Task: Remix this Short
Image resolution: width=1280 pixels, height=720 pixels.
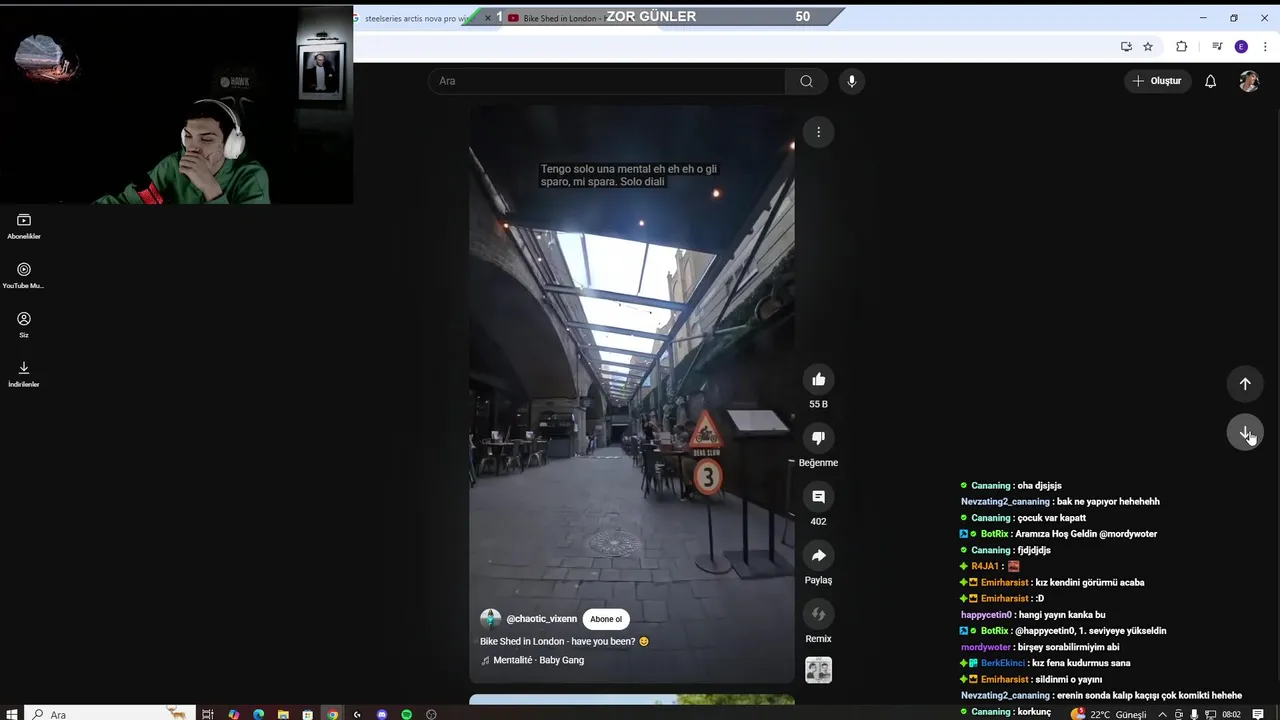Action: [x=818, y=614]
